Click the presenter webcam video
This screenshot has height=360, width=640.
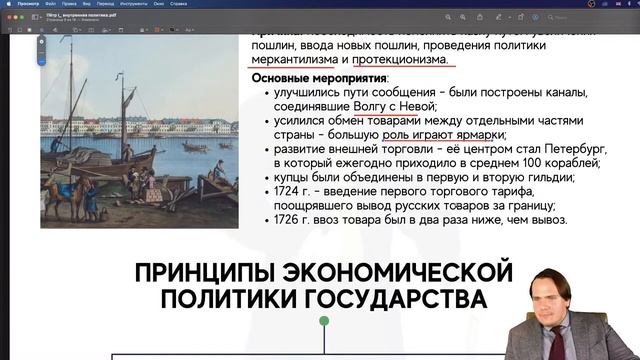[571, 314]
